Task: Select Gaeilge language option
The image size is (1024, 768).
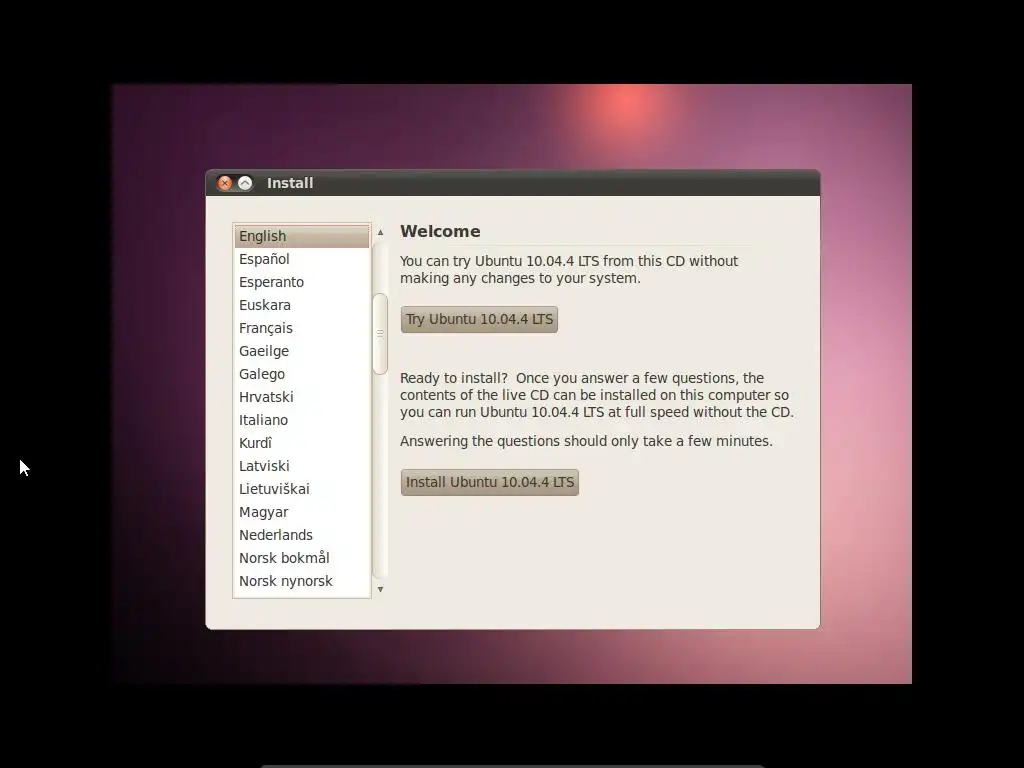Action: coord(302,351)
